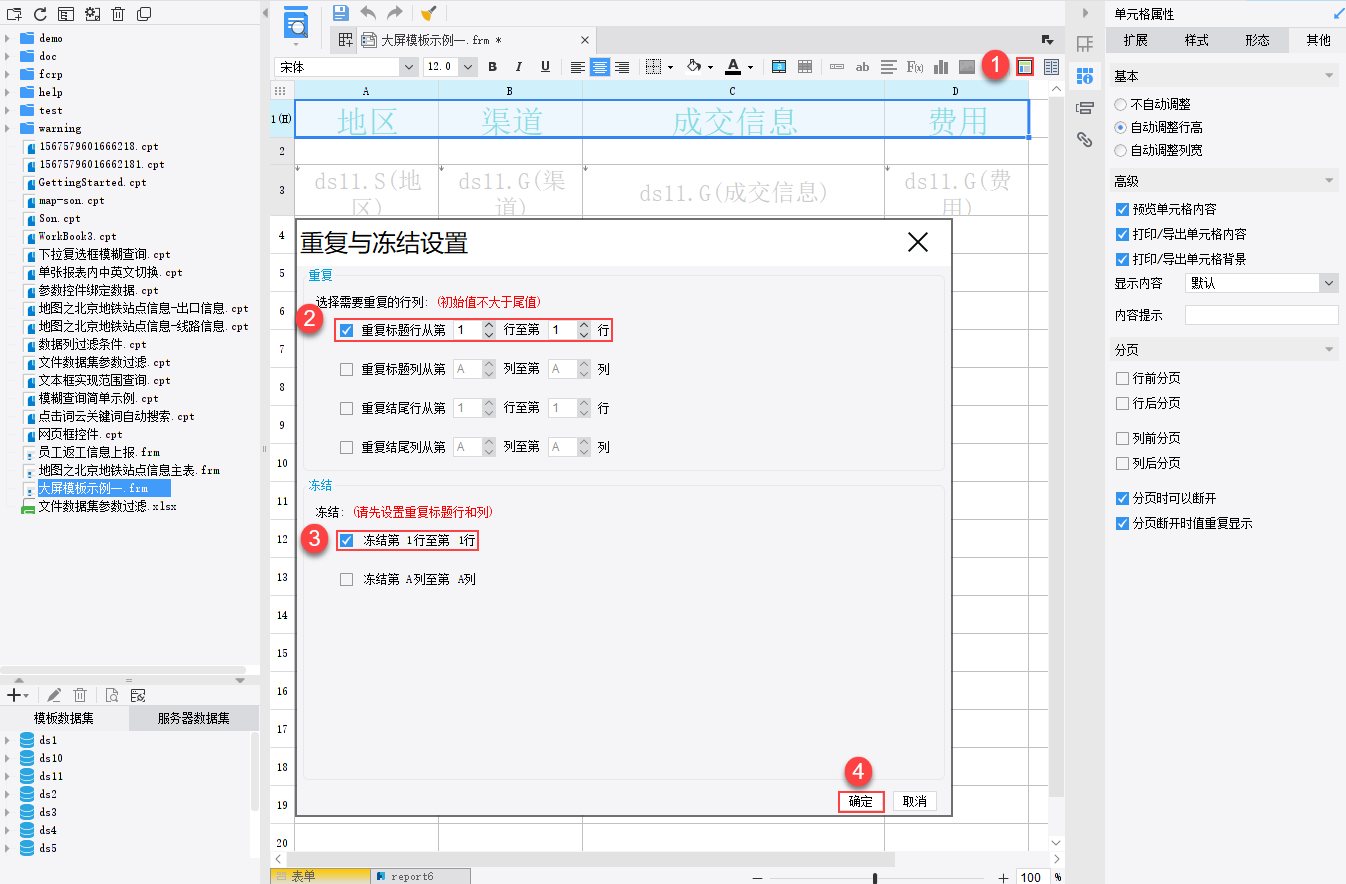Screen dimensions: 1346x884
Task: Confirm dialog with the 确定 button
Action: 859,801
